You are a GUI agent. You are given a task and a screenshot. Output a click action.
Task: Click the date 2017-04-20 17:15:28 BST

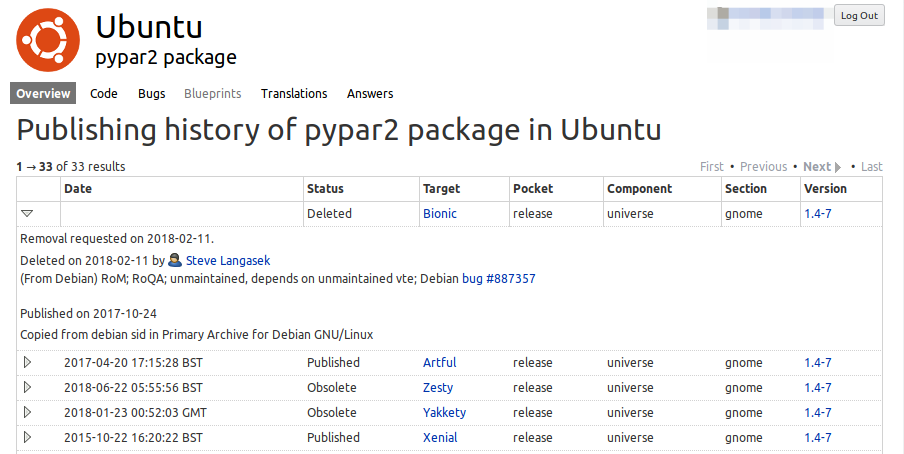pyautogui.click(x=133, y=362)
